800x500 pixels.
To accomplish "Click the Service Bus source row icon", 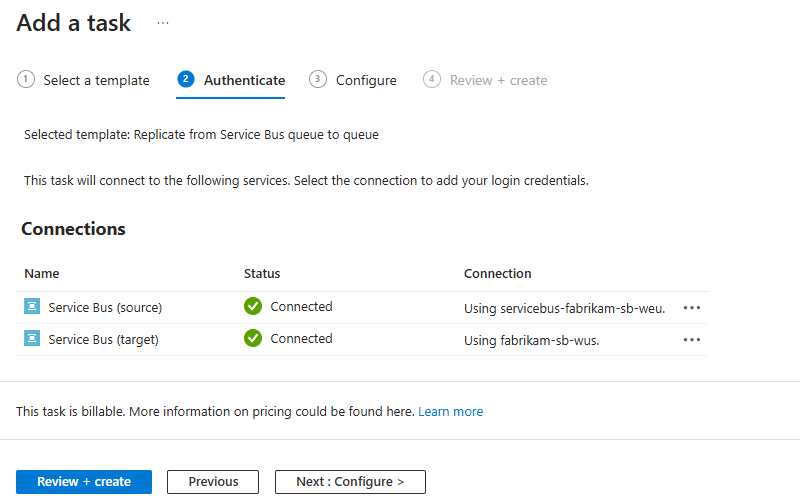I will pyautogui.click(x=31, y=307).
